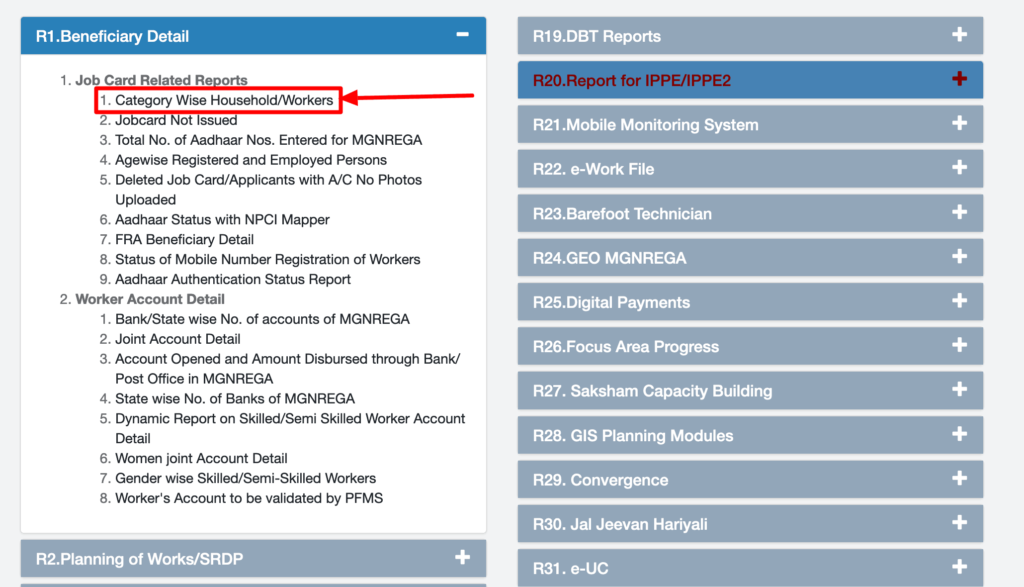
Task: Select Aadhaar Status with NPCI Mapper
Action: (x=222, y=219)
